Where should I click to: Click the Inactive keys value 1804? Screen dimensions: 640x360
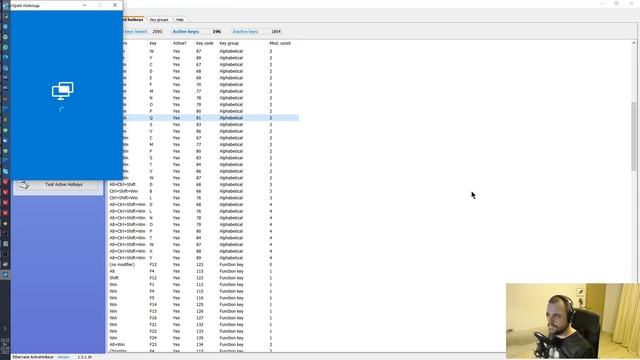[x=276, y=31]
